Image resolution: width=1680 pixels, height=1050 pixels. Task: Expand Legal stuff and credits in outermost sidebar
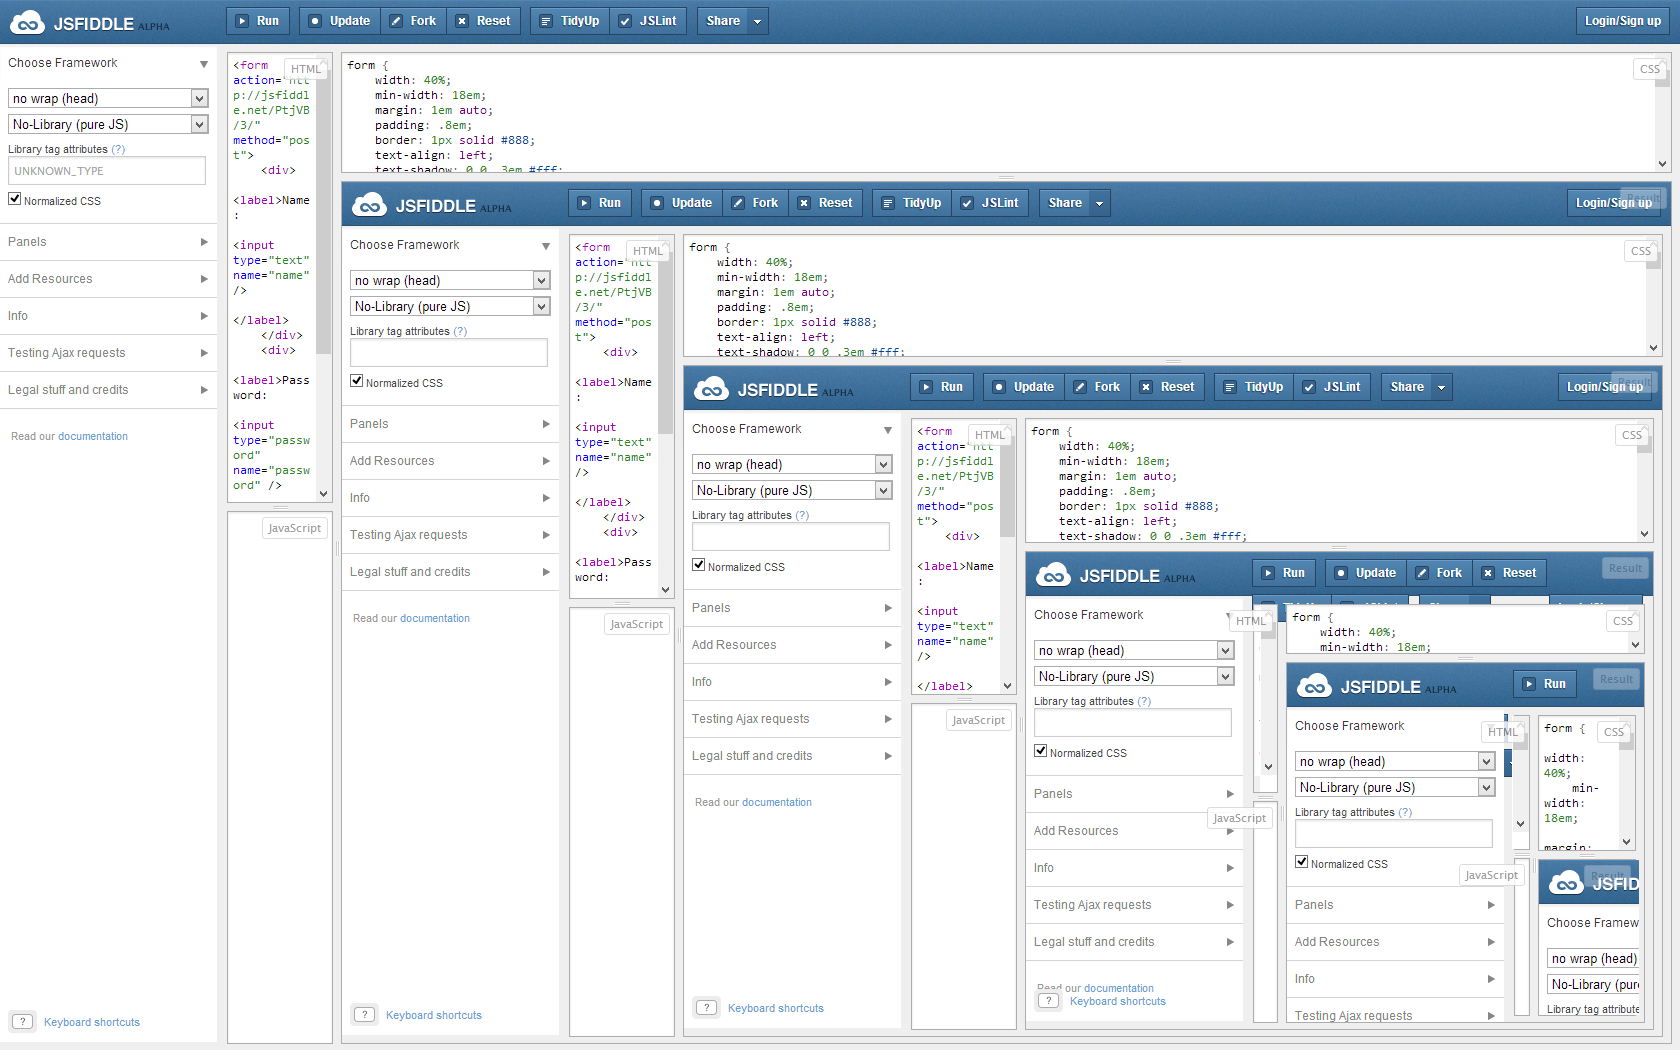coord(108,390)
